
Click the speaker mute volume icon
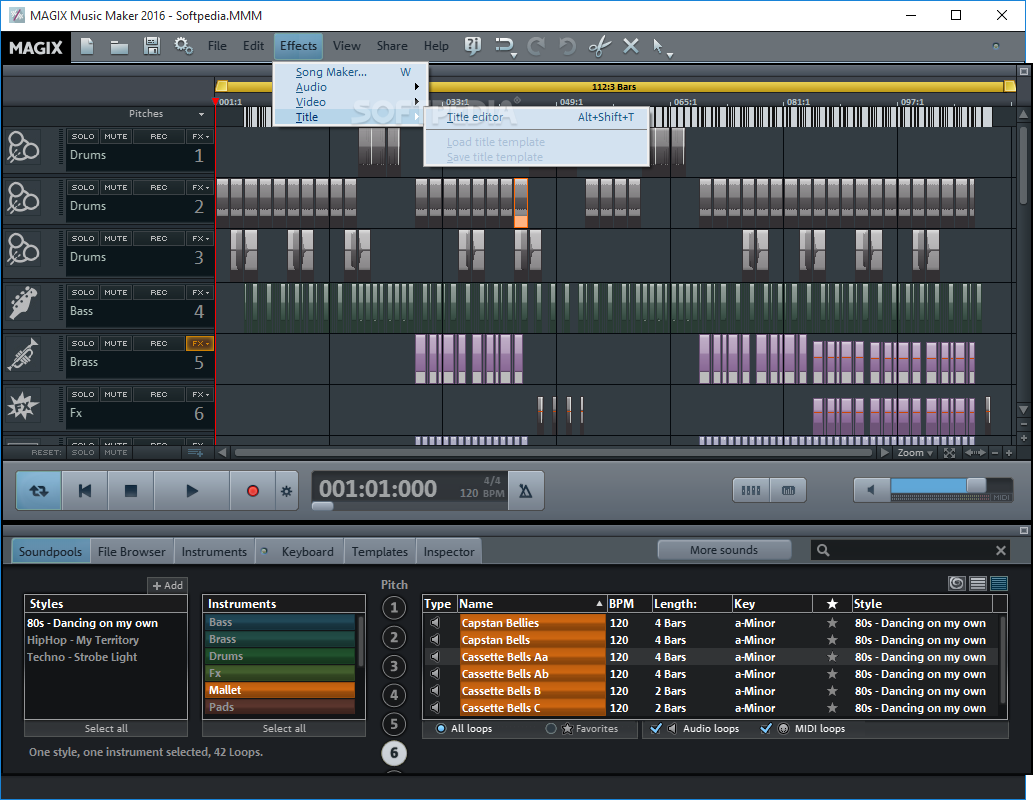click(871, 490)
